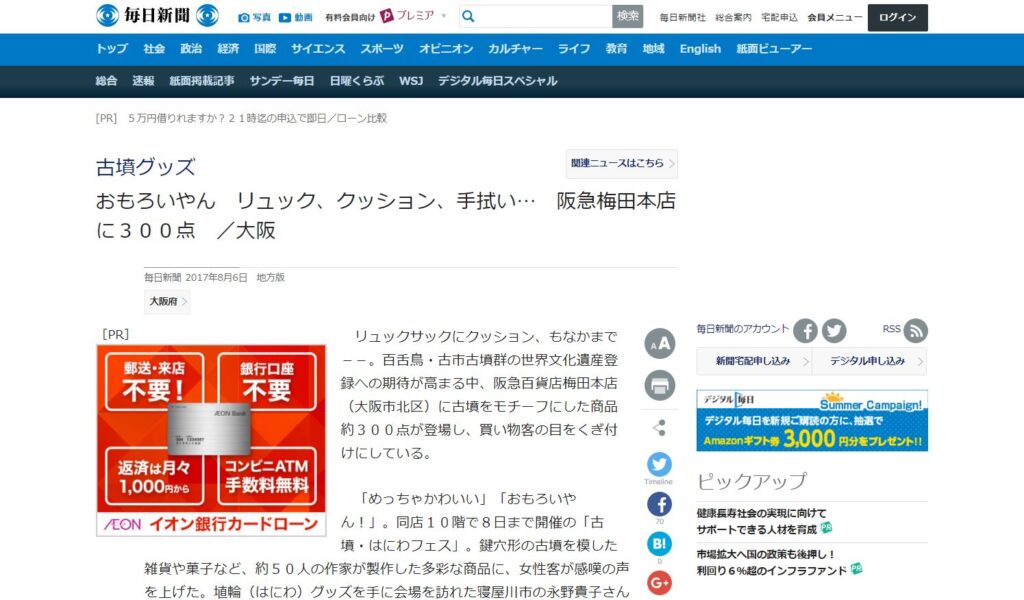The height and width of the screenshot is (600, 1024).
Task: Select the 大阪府 region tag
Action: point(166,301)
